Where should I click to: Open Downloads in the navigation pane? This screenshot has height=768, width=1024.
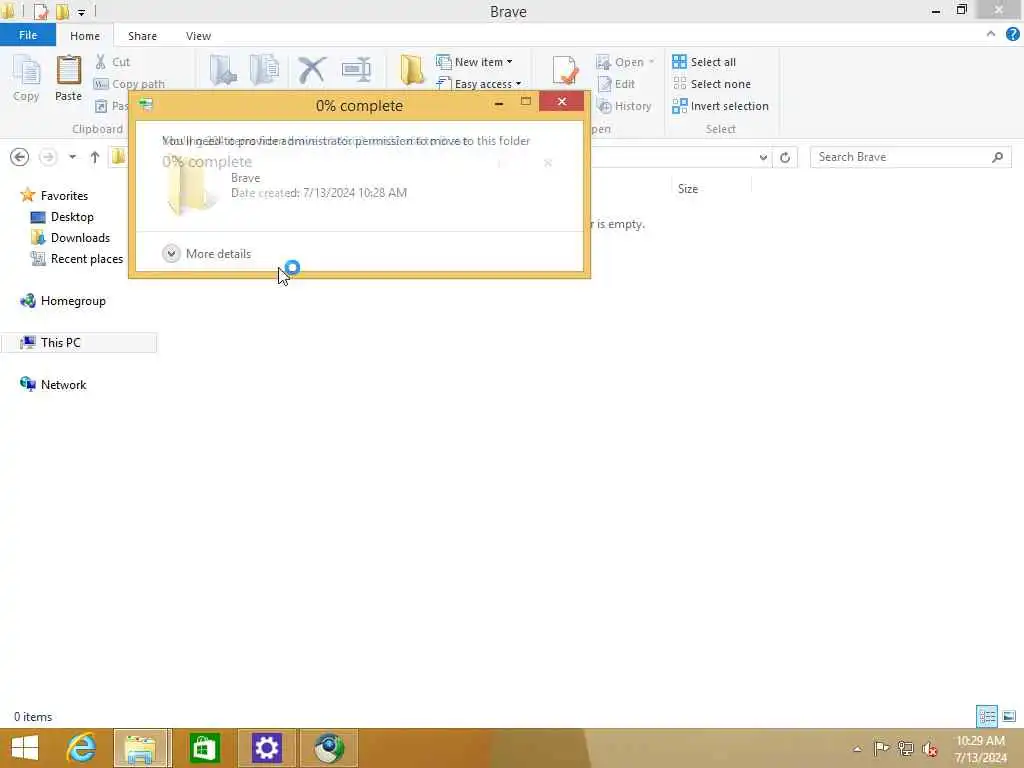pyautogui.click(x=71, y=238)
